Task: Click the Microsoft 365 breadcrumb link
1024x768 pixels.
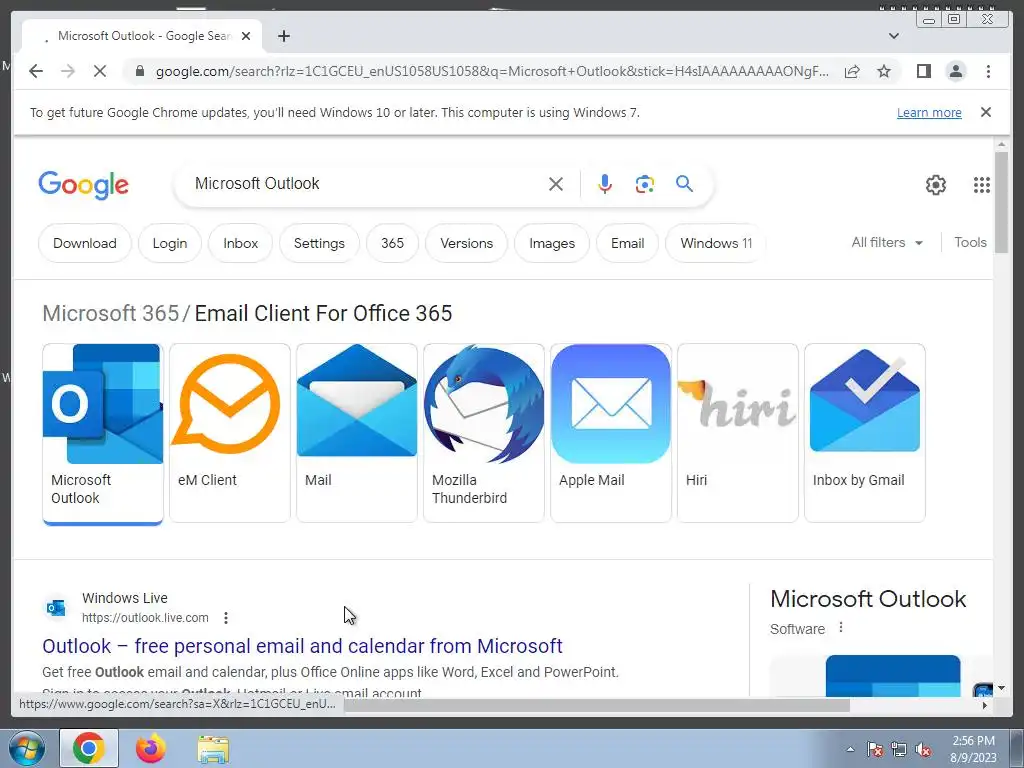Action: click(x=110, y=313)
